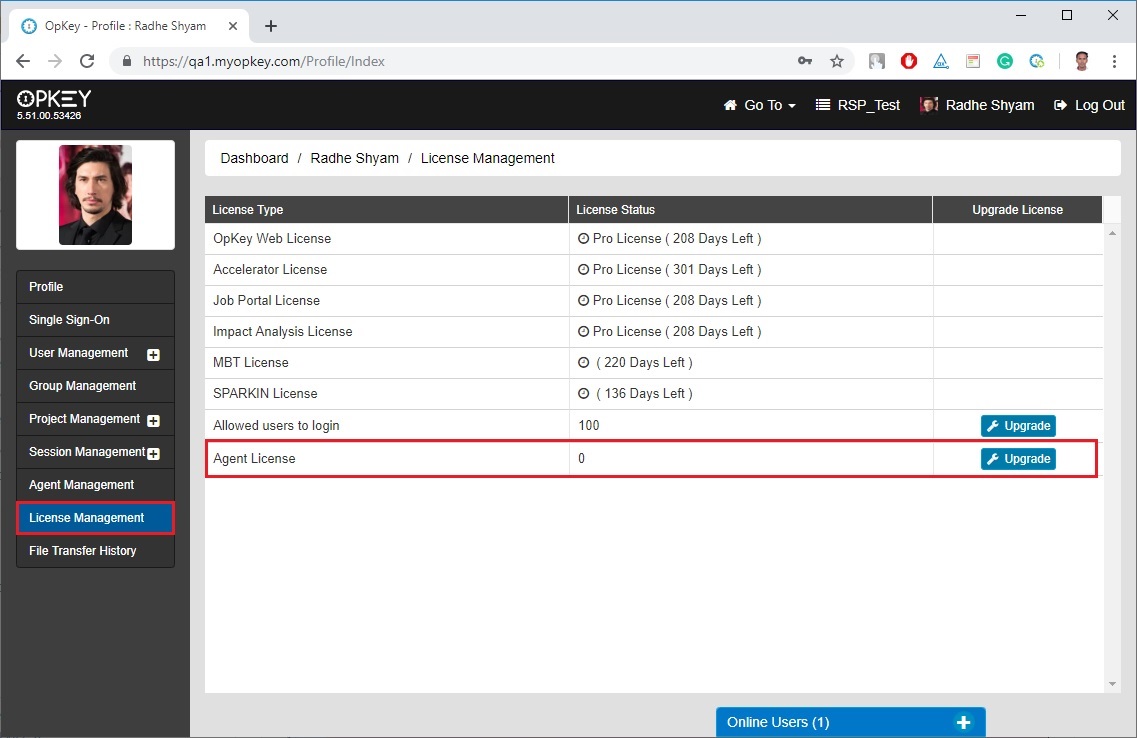Screen dimensions: 1137x738
Task: Click the site lock icon in the address bar
Action: coord(127,61)
